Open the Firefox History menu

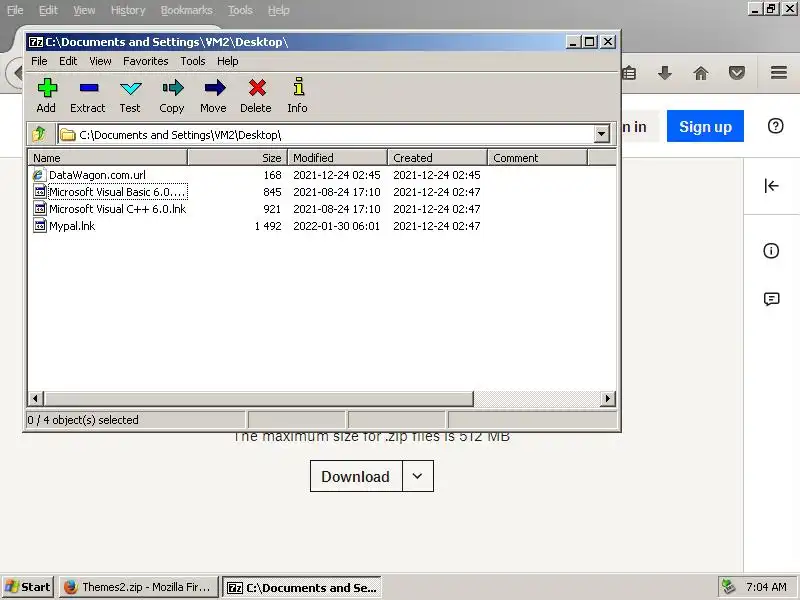pos(128,10)
